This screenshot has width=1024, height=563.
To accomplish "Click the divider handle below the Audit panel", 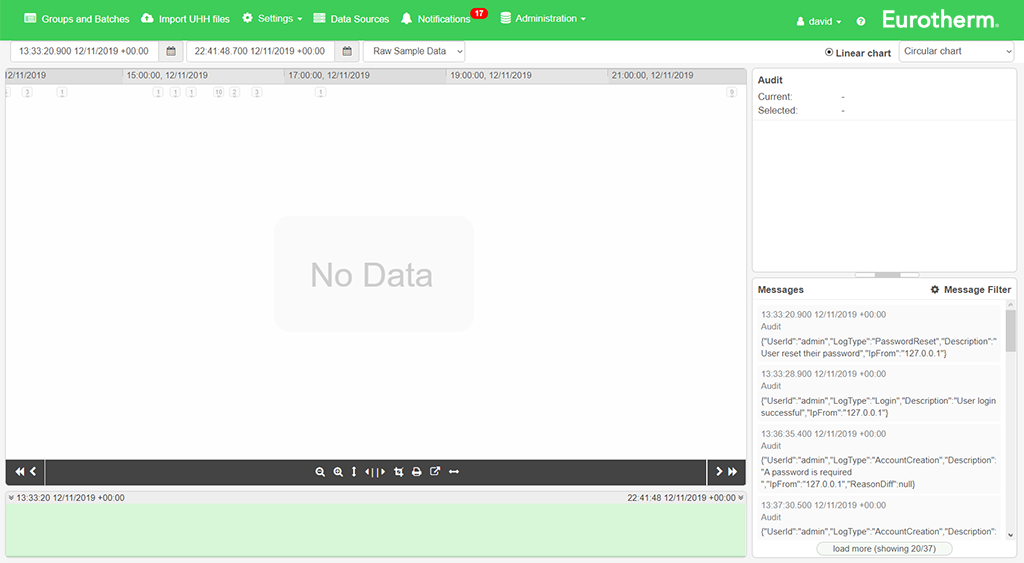I will [887, 275].
